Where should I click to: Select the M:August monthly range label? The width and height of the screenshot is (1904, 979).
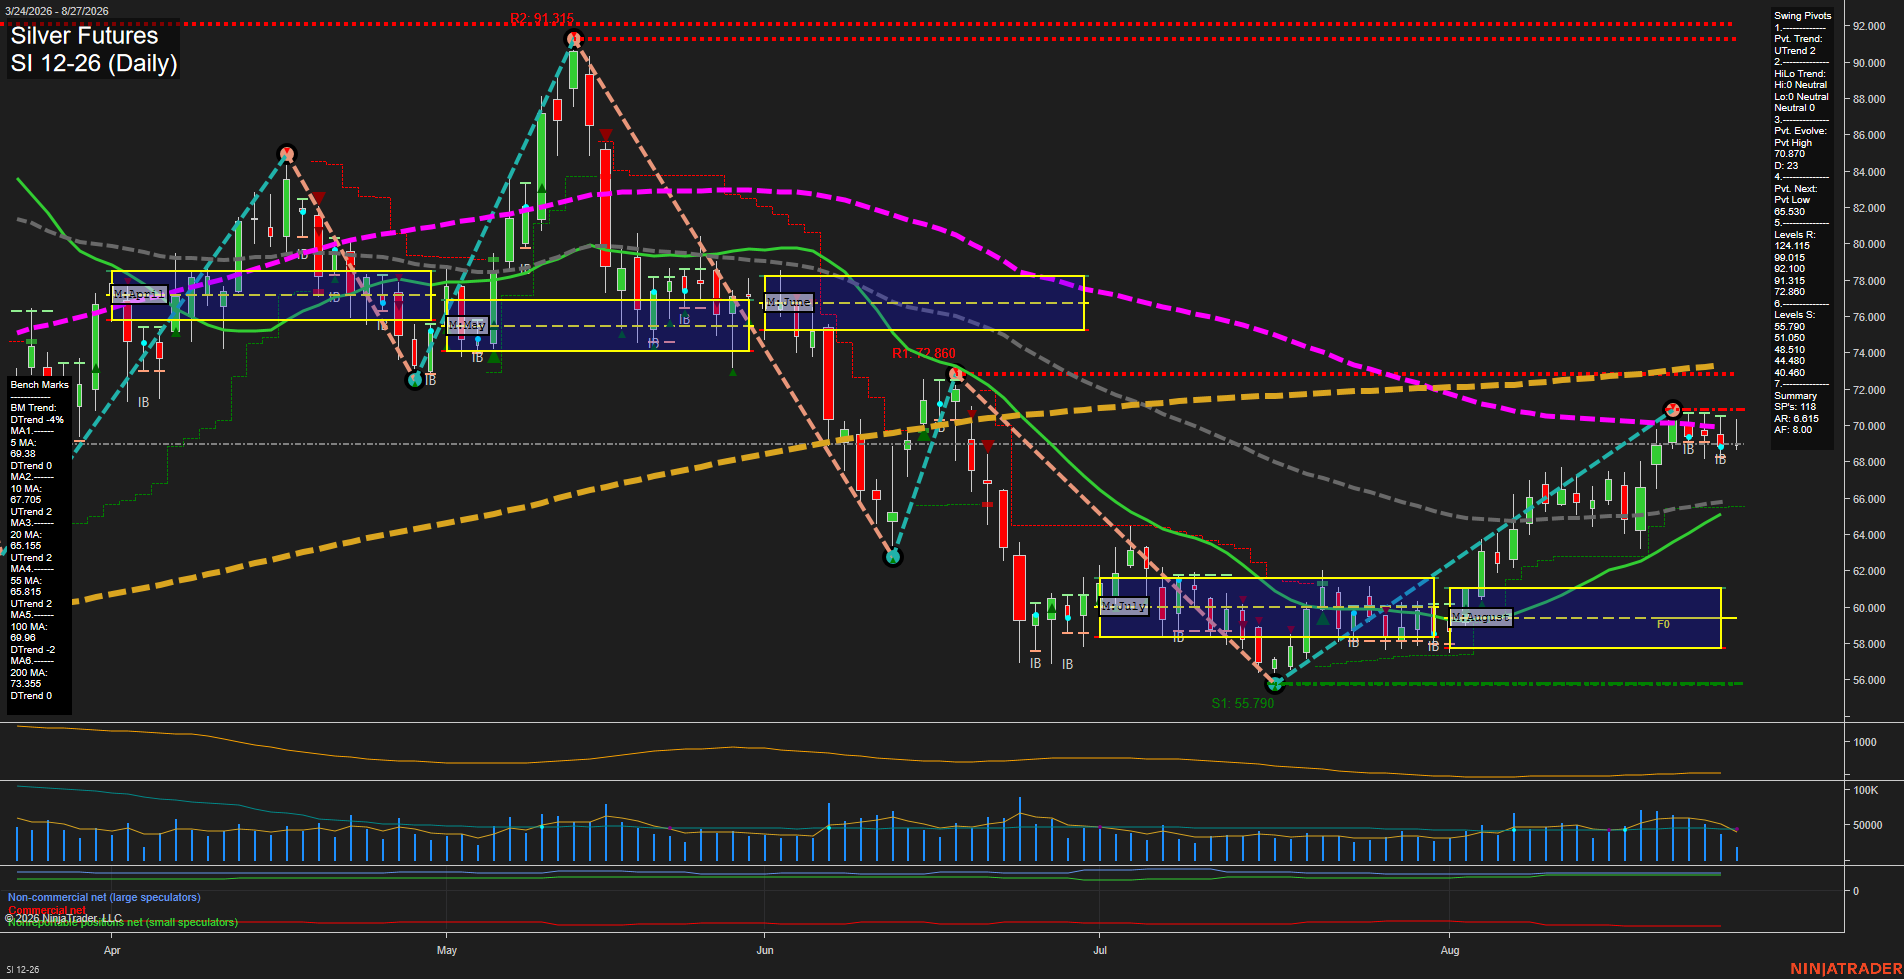1481,617
